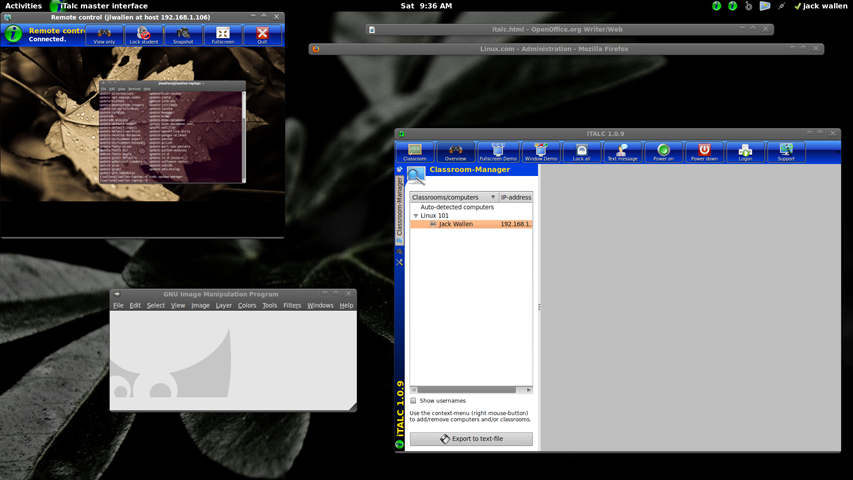
Task: Quit the remote control session
Action: pyautogui.click(x=262, y=35)
